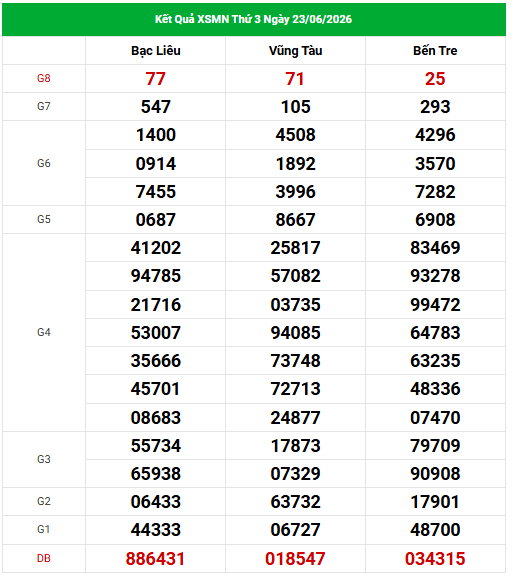Click the Bạc Liêu column header

pyautogui.click(x=157, y=51)
